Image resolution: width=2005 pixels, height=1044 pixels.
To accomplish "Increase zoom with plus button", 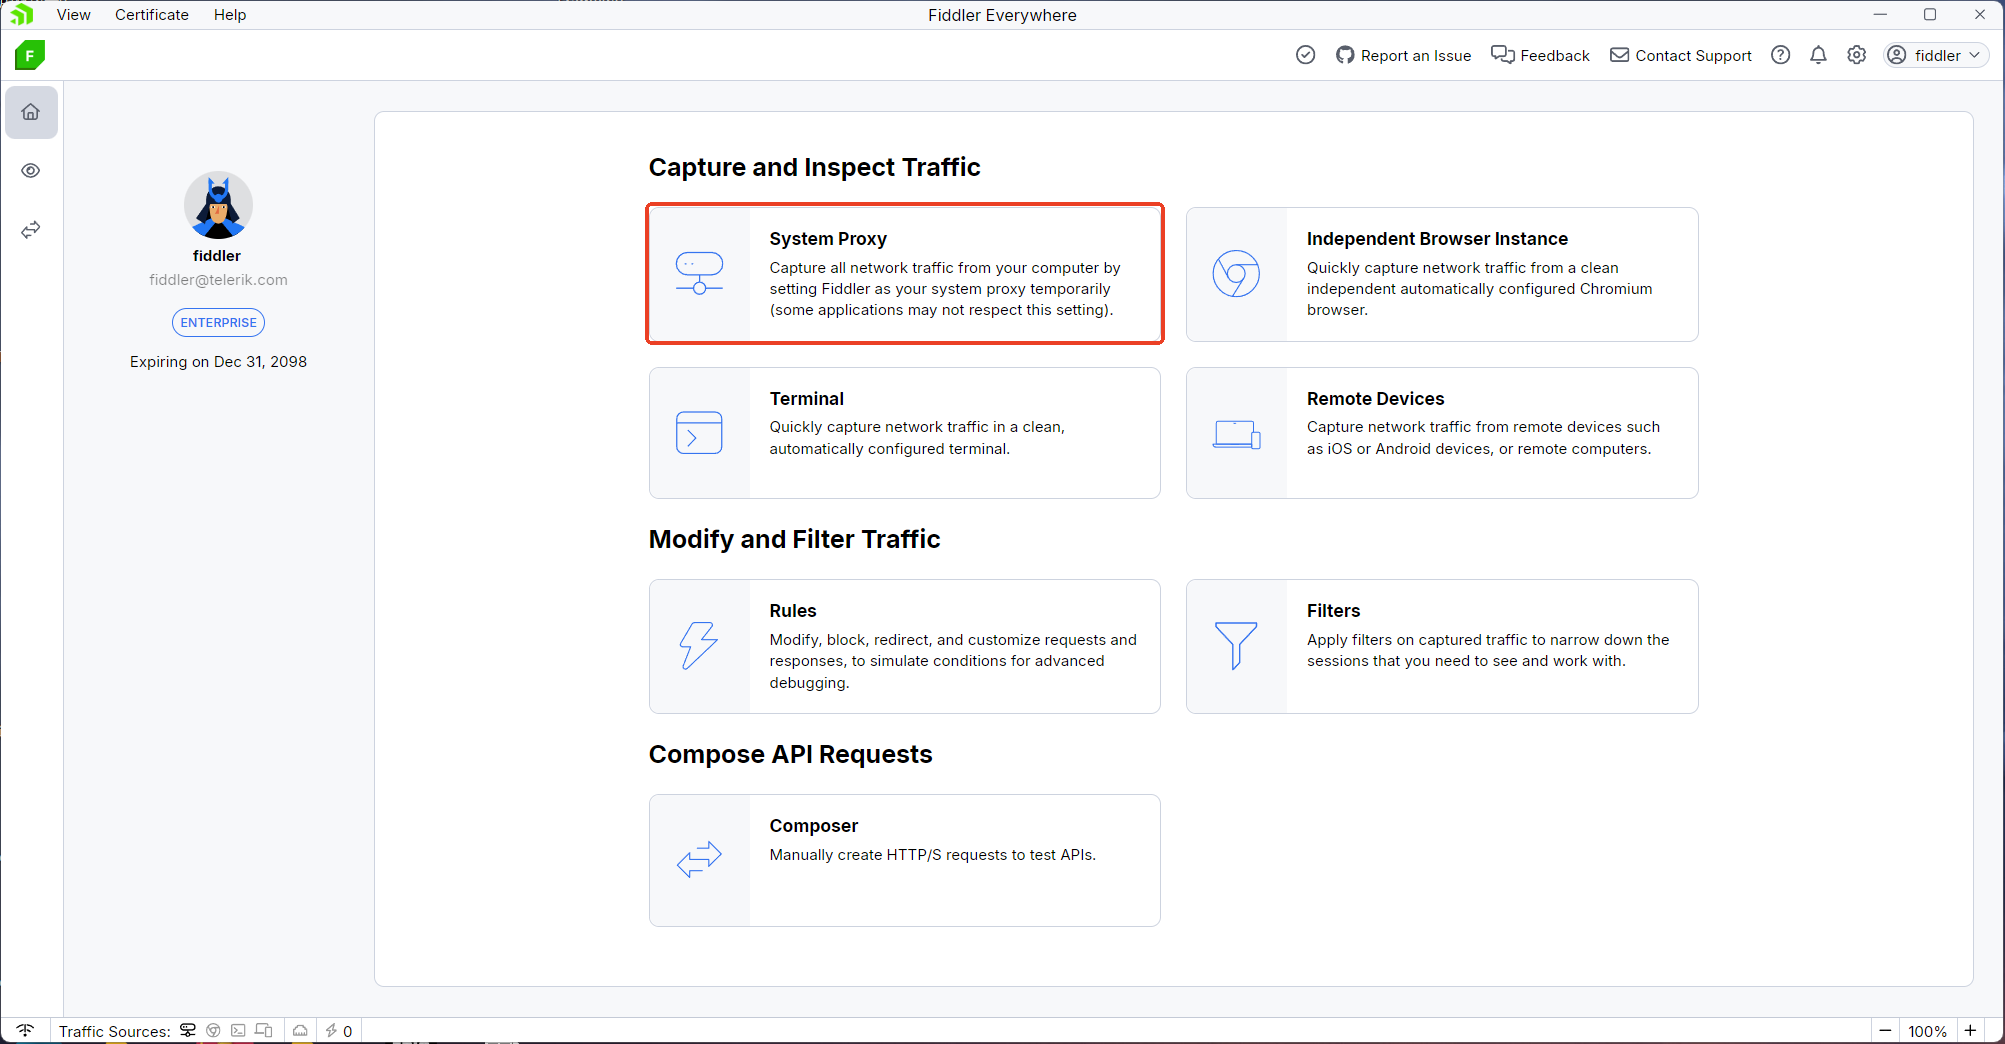I will pos(1970,1030).
